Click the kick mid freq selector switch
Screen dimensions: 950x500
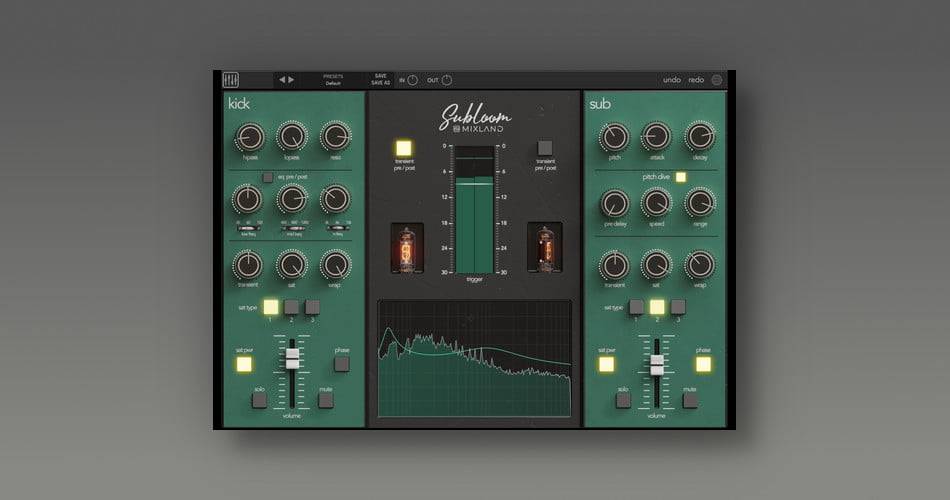click(294, 228)
